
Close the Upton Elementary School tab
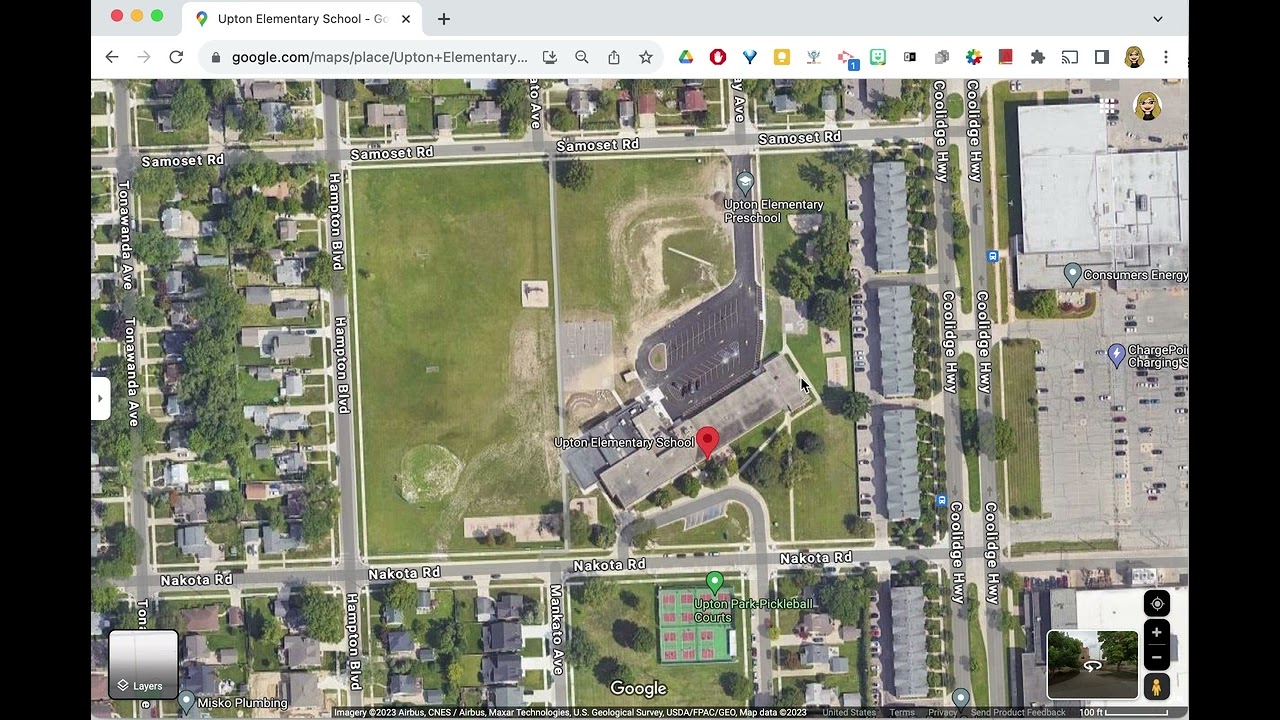click(406, 19)
